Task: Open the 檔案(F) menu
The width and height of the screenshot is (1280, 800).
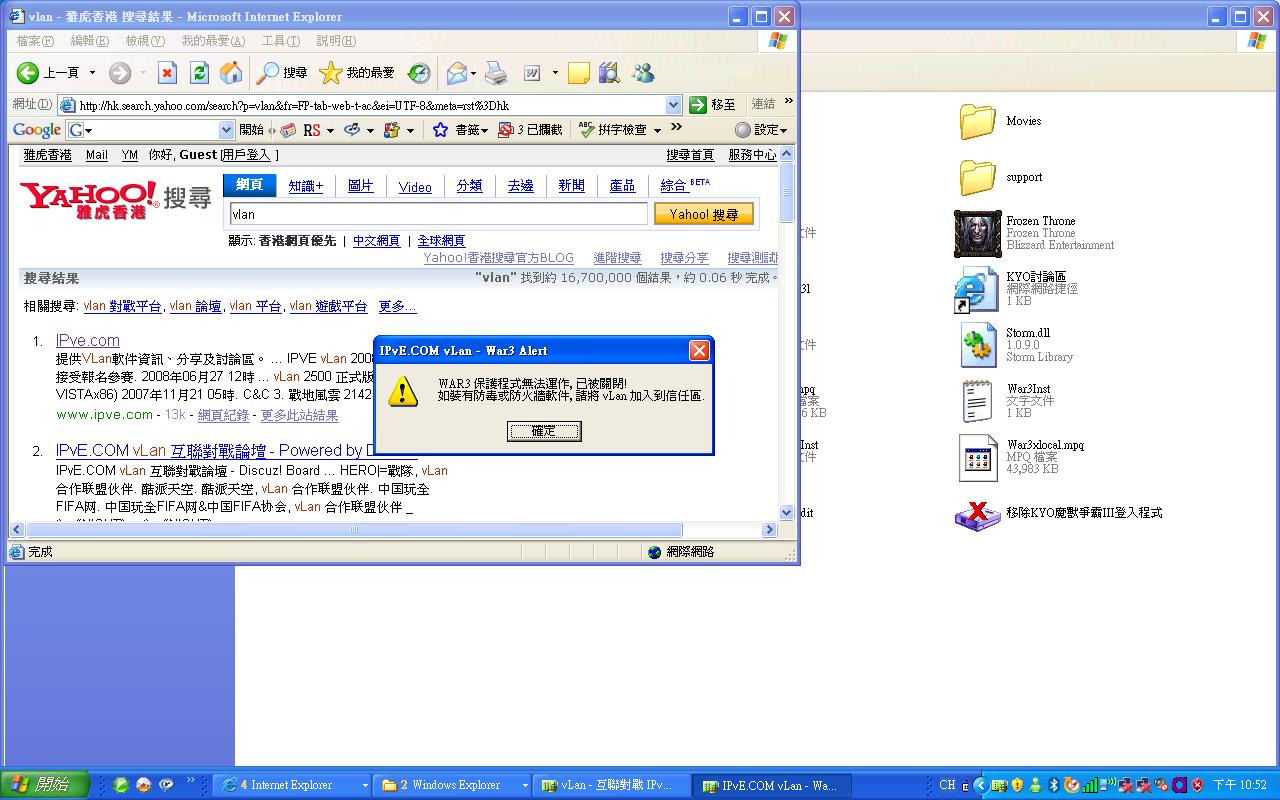Action: [35, 41]
